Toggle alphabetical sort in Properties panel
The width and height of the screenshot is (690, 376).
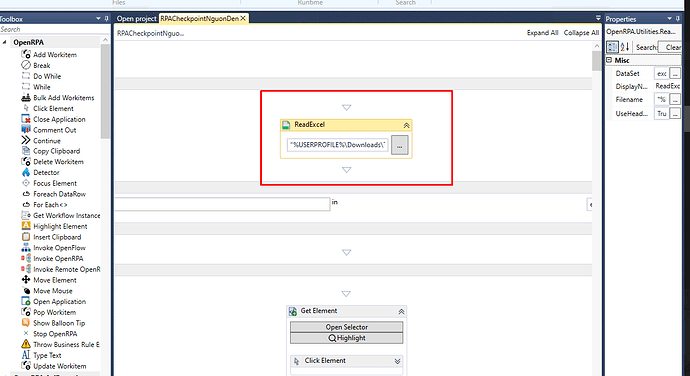coord(625,47)
